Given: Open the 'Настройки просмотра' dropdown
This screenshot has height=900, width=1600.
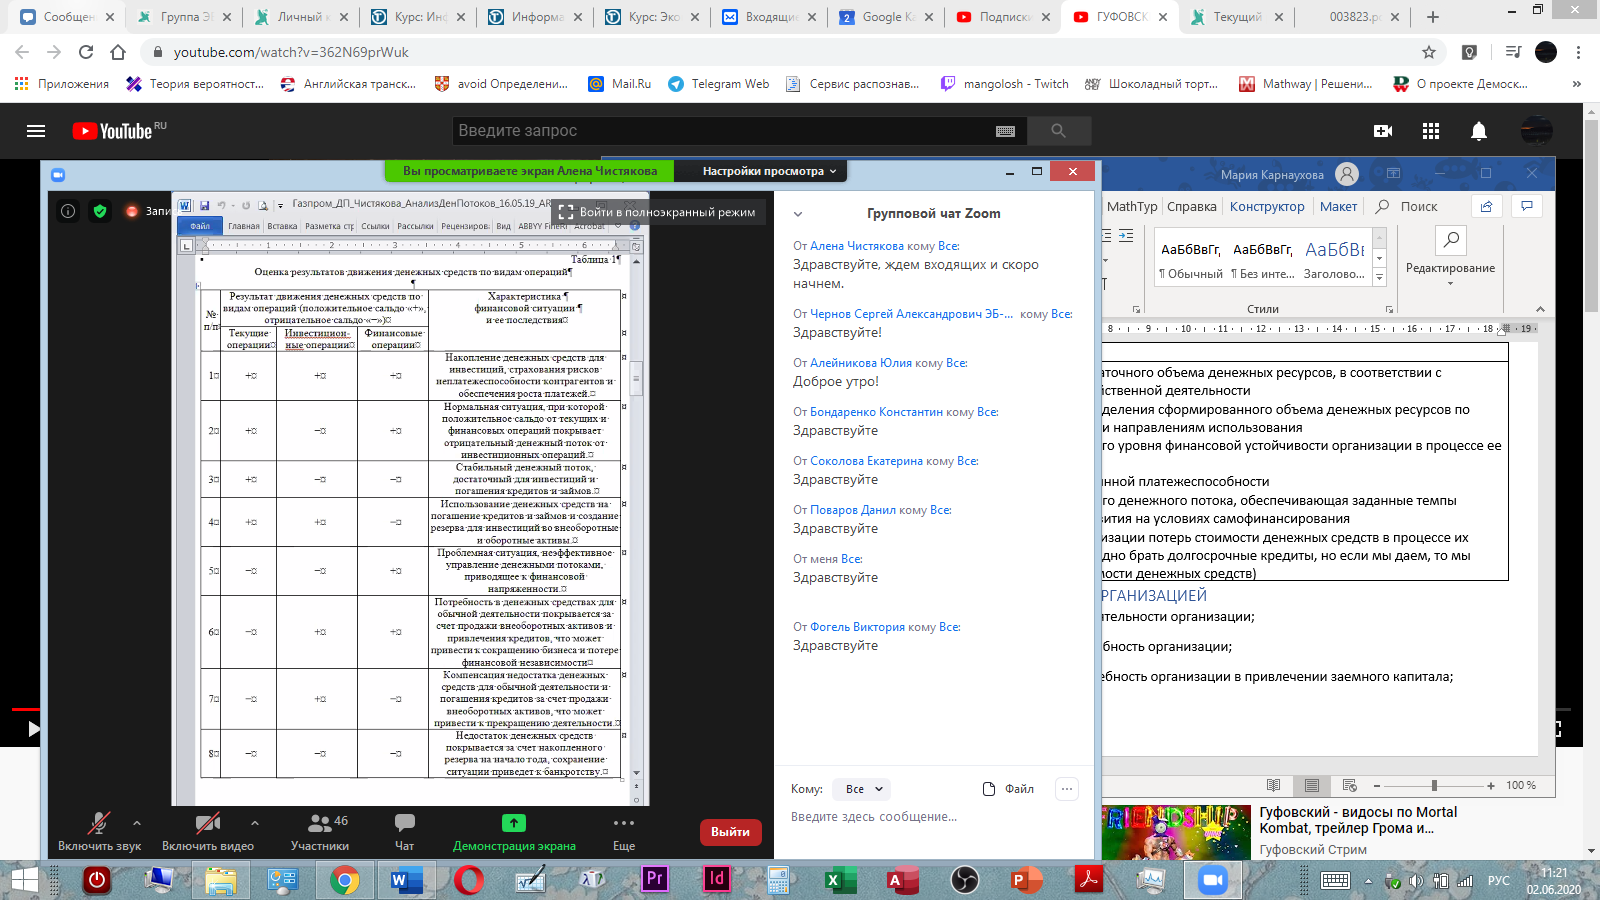Looking at the screenshot, I should (768, 171).
